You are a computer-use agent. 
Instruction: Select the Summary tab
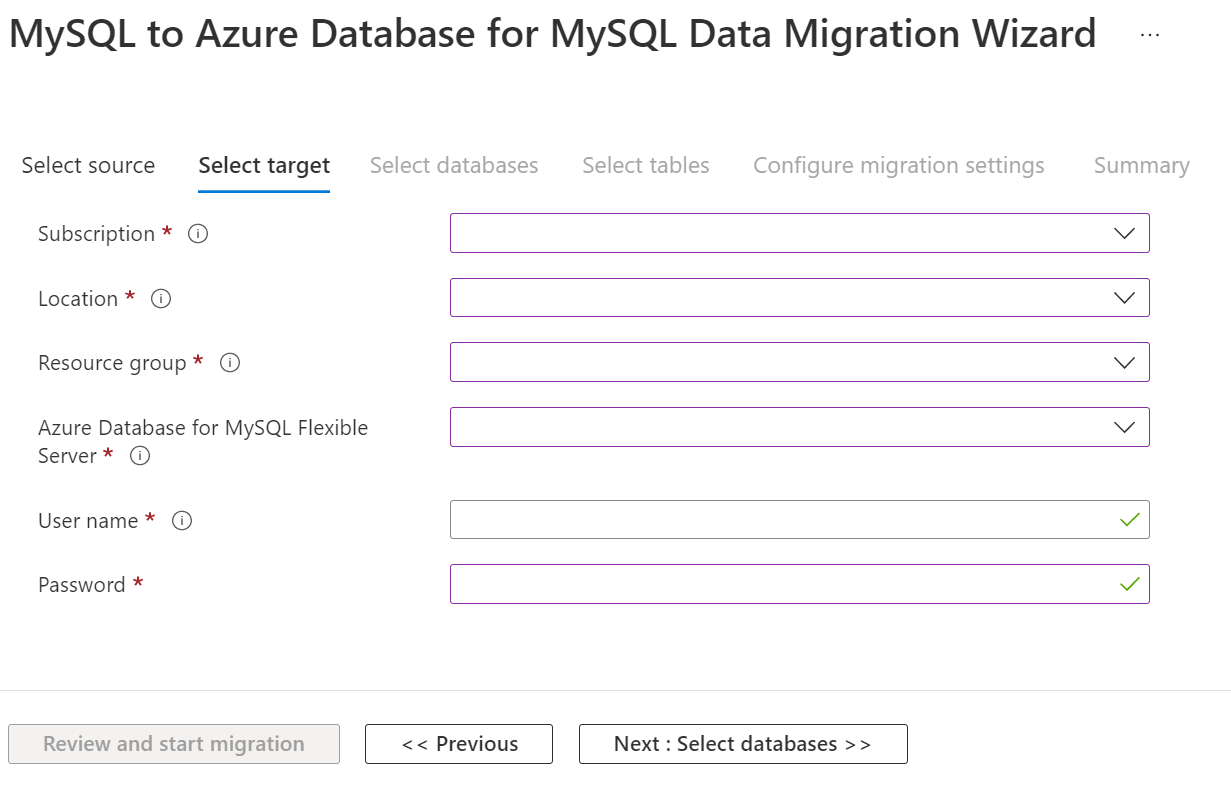pos(1141,165)
